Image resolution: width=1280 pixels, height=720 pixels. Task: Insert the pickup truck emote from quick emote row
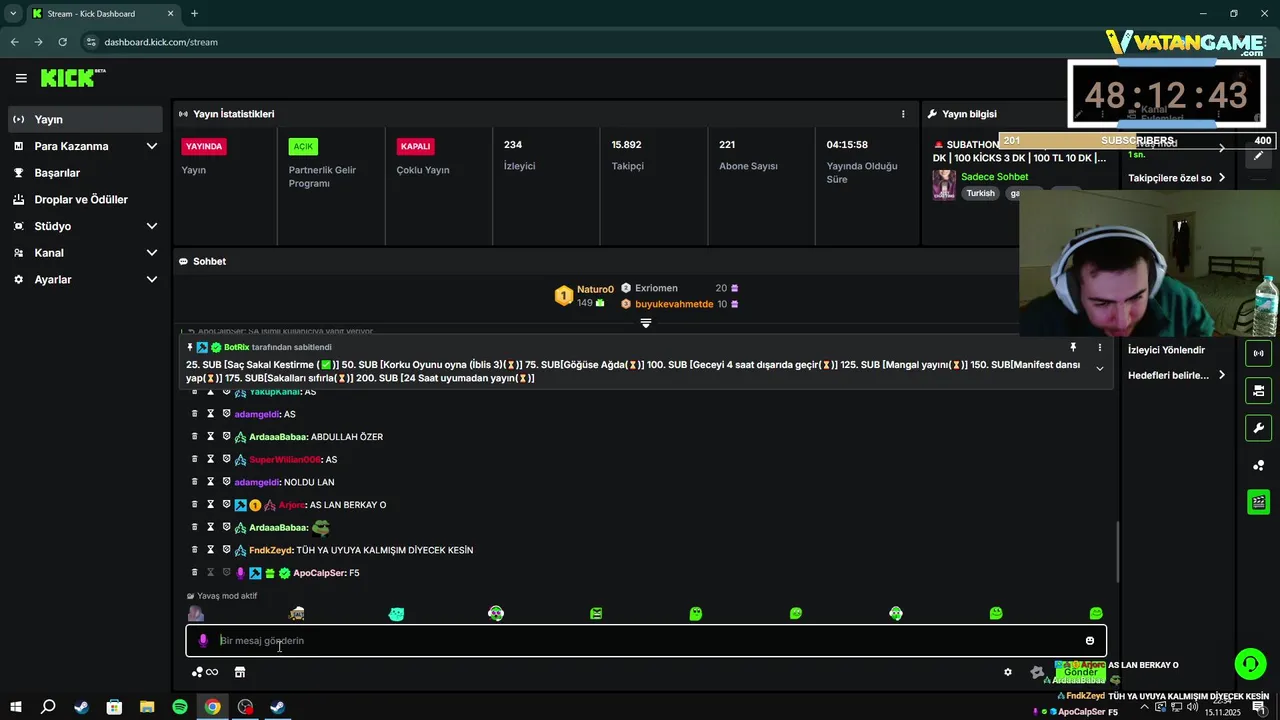pos(296,613)
